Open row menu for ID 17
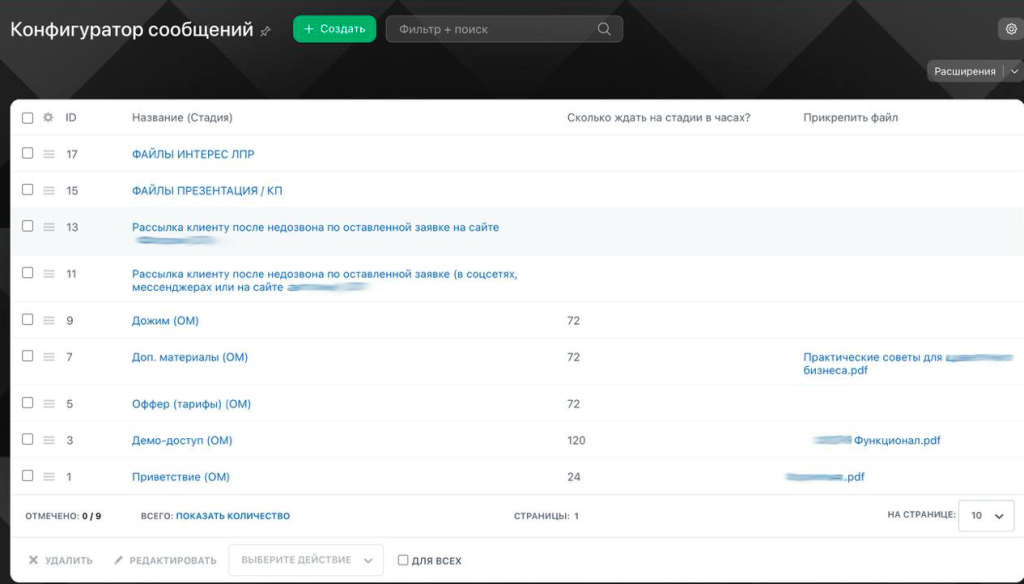Screen dimensions: 1024x584 pyautogui.click(x=48, y=154)
